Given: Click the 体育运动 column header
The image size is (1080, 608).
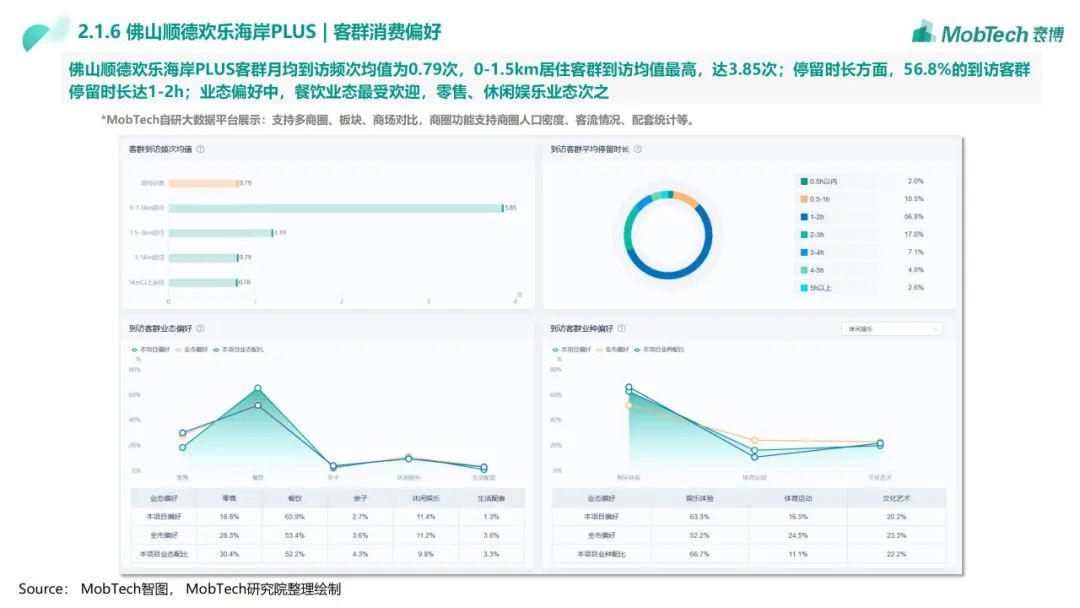Looking at the screenshot, I should coord(798,498).
